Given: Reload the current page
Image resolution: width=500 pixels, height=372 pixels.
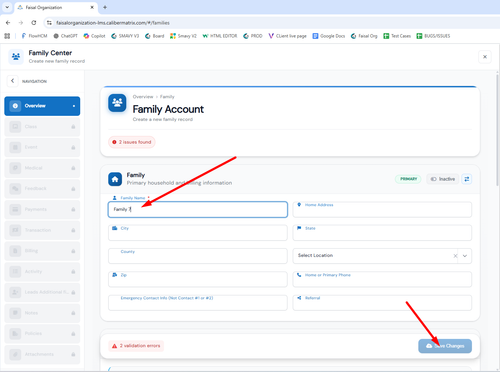Looking at the screenshot, I should click(x=34, y=23).
